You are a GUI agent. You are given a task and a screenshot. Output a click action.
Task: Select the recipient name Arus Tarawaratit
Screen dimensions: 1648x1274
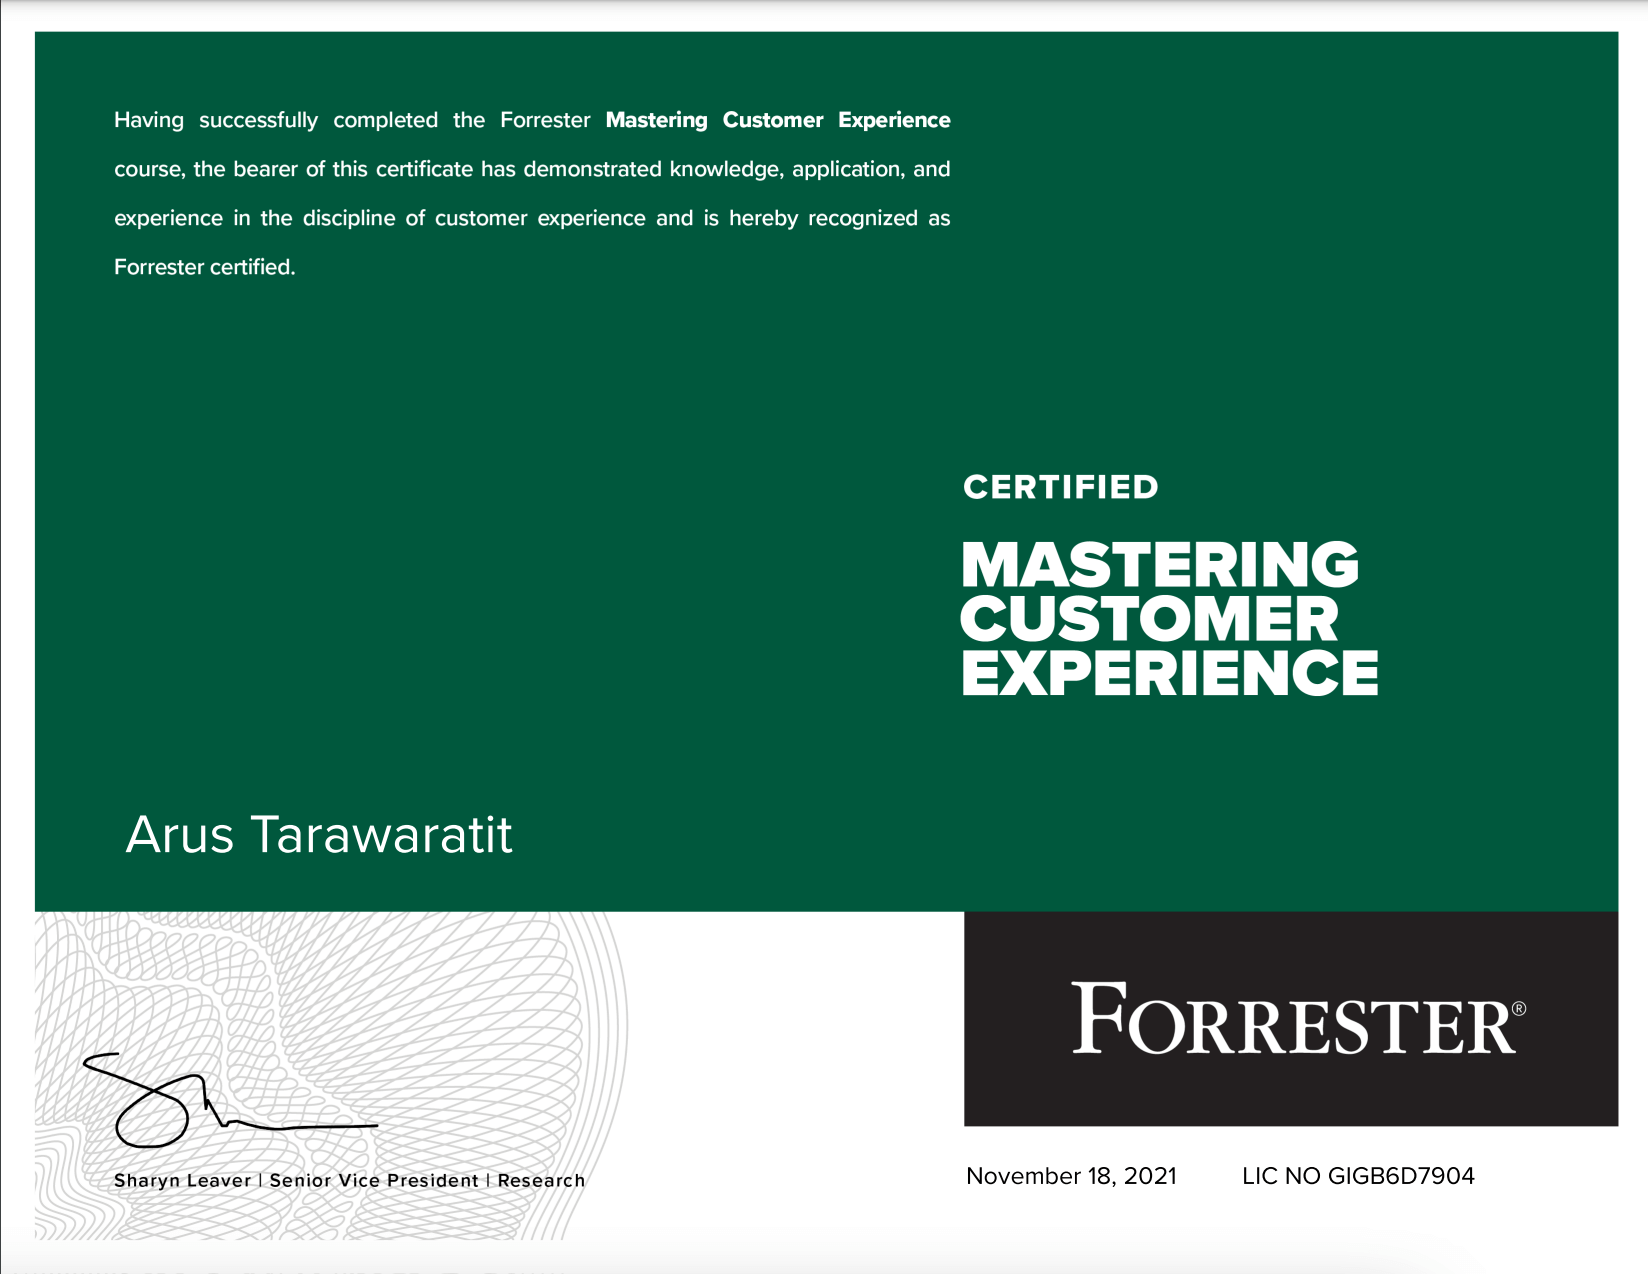click(x=318, y=835)
